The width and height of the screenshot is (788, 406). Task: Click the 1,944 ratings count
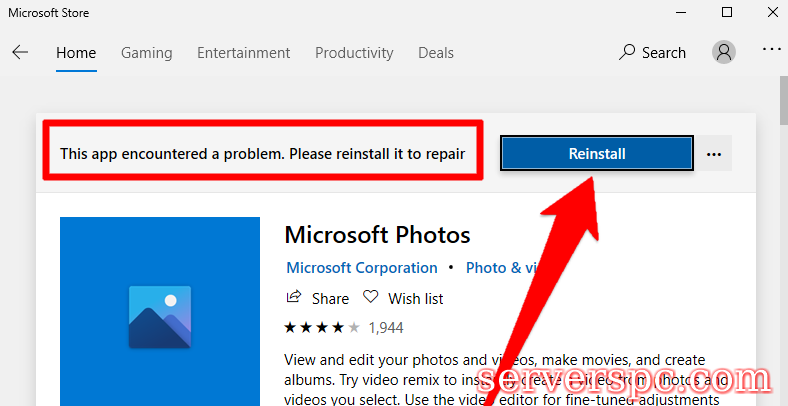(x=386, y=327)
